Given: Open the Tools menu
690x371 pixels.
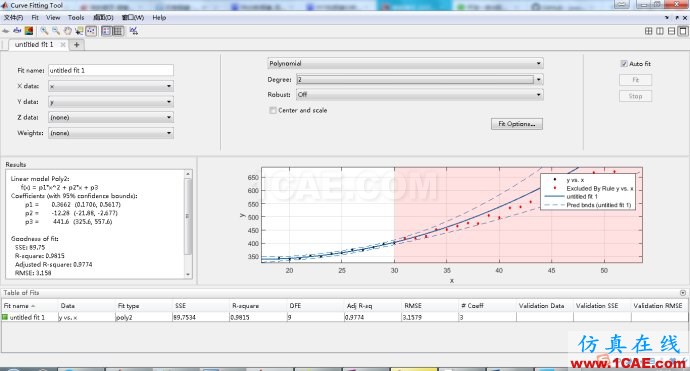Looking at the screenshot, I should 76,18.
